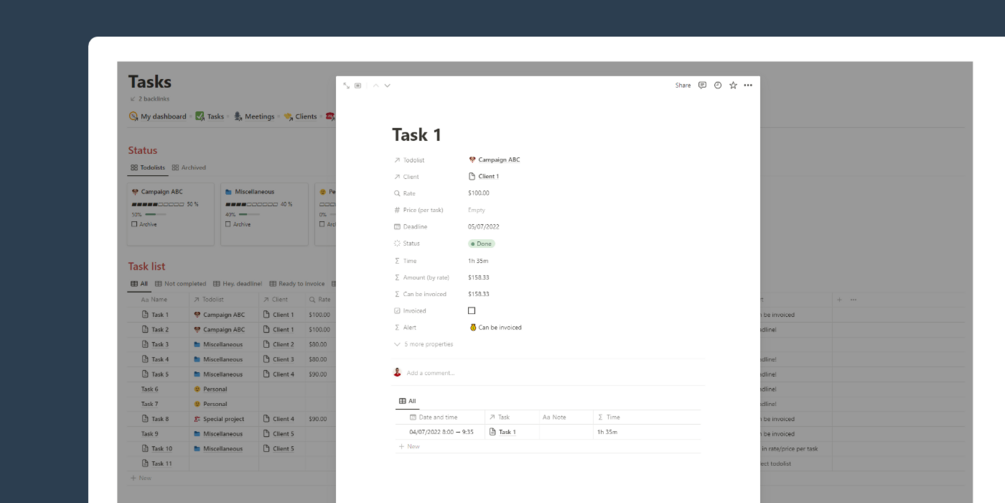1005x503 pixels.
Task: Click 2 backlinks under Tasks title
Action: (149, 99)
